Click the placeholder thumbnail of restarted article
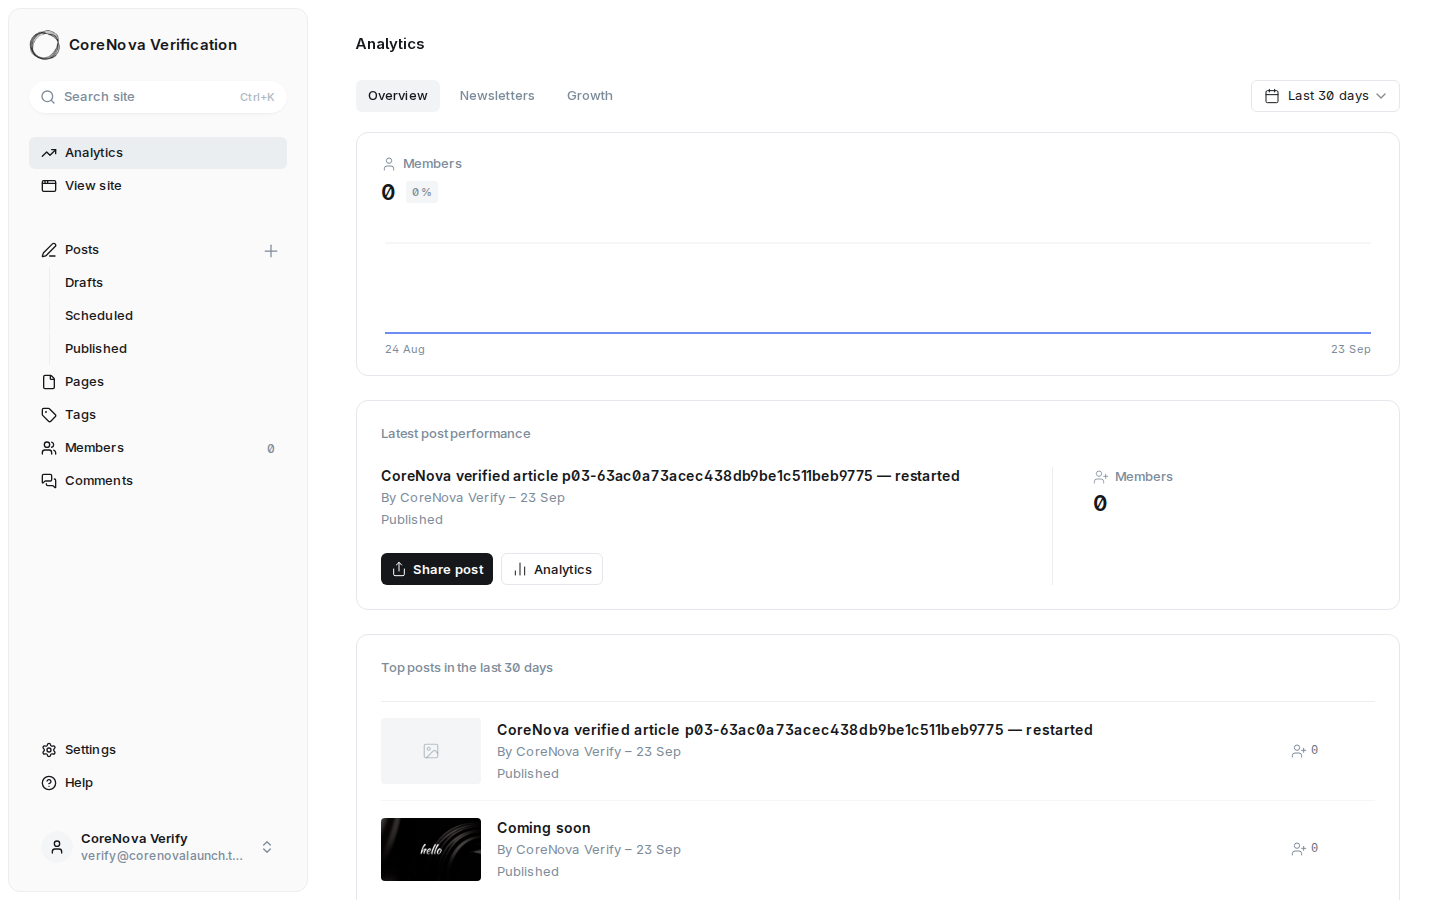The image size is (1440, 900). (431, 751)
